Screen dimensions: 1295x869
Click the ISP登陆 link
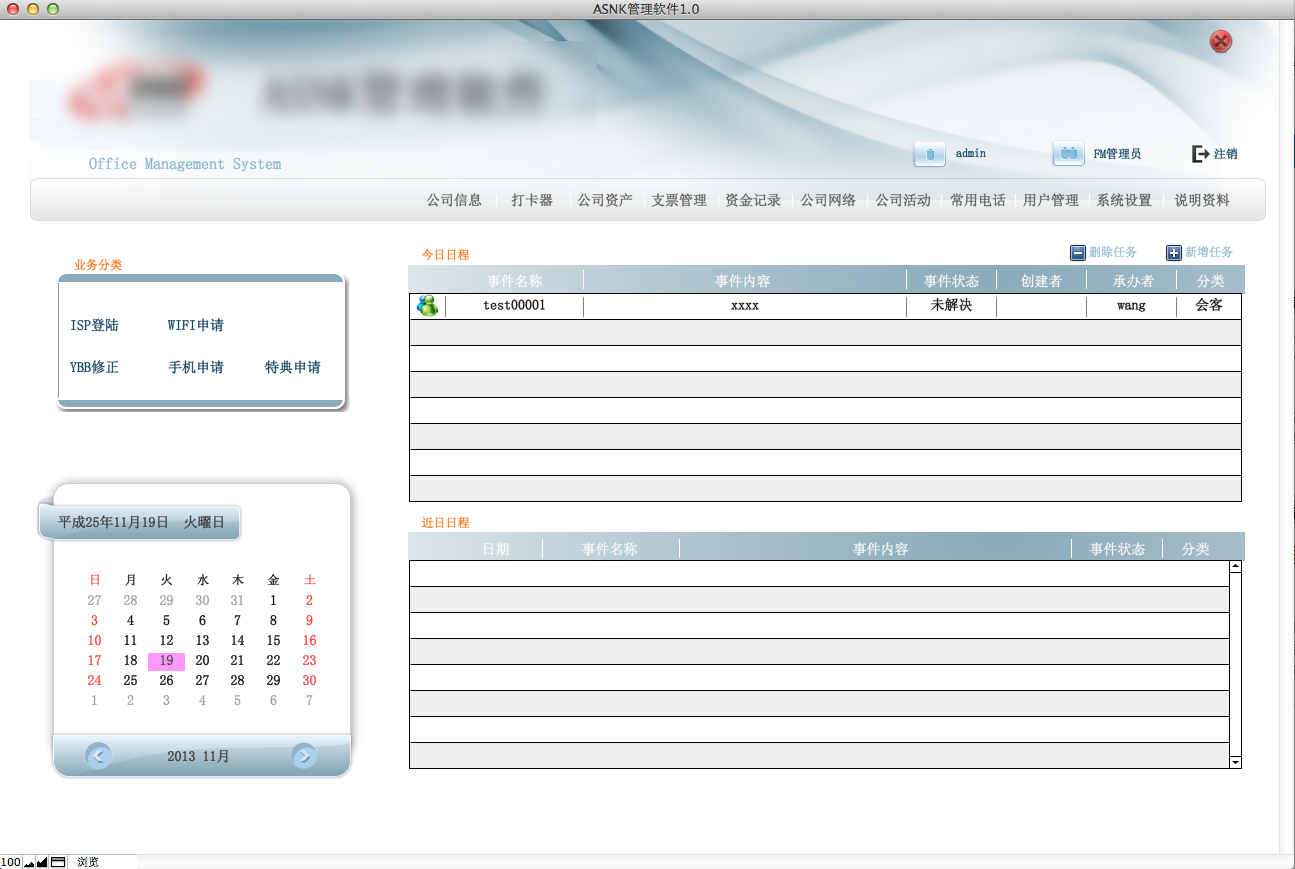[x=94, y=325]
